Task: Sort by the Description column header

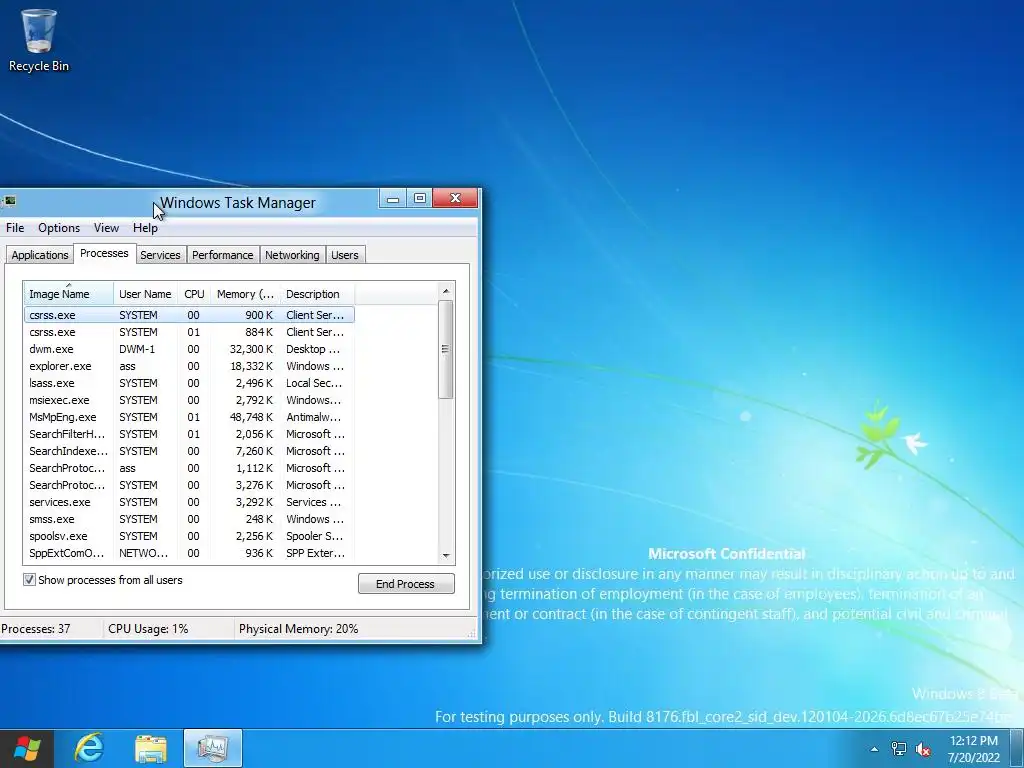Action: point(317,294)
